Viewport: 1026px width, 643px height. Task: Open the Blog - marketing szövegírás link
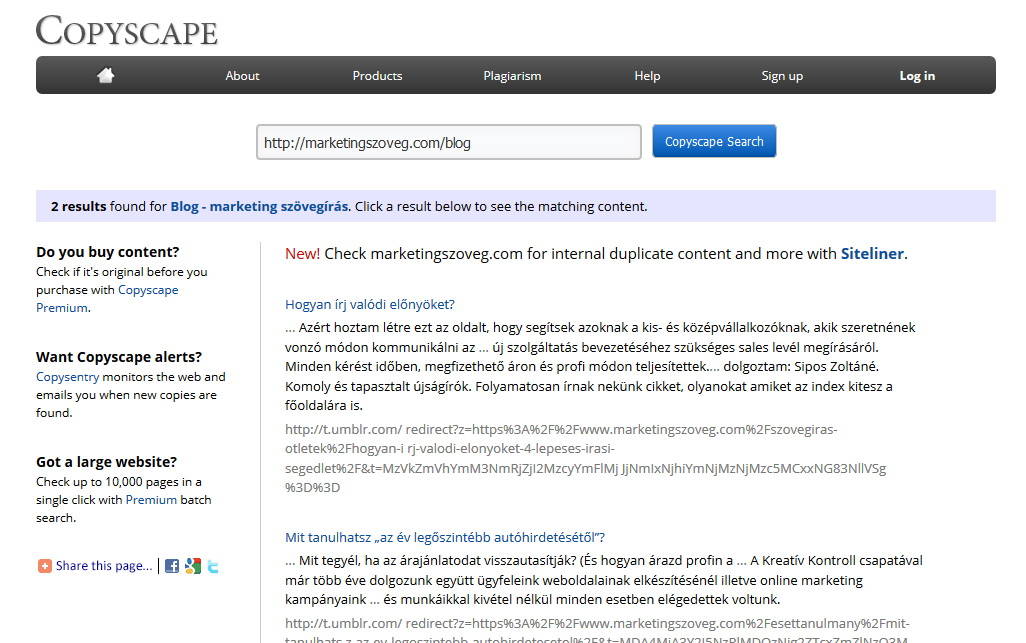259,207
